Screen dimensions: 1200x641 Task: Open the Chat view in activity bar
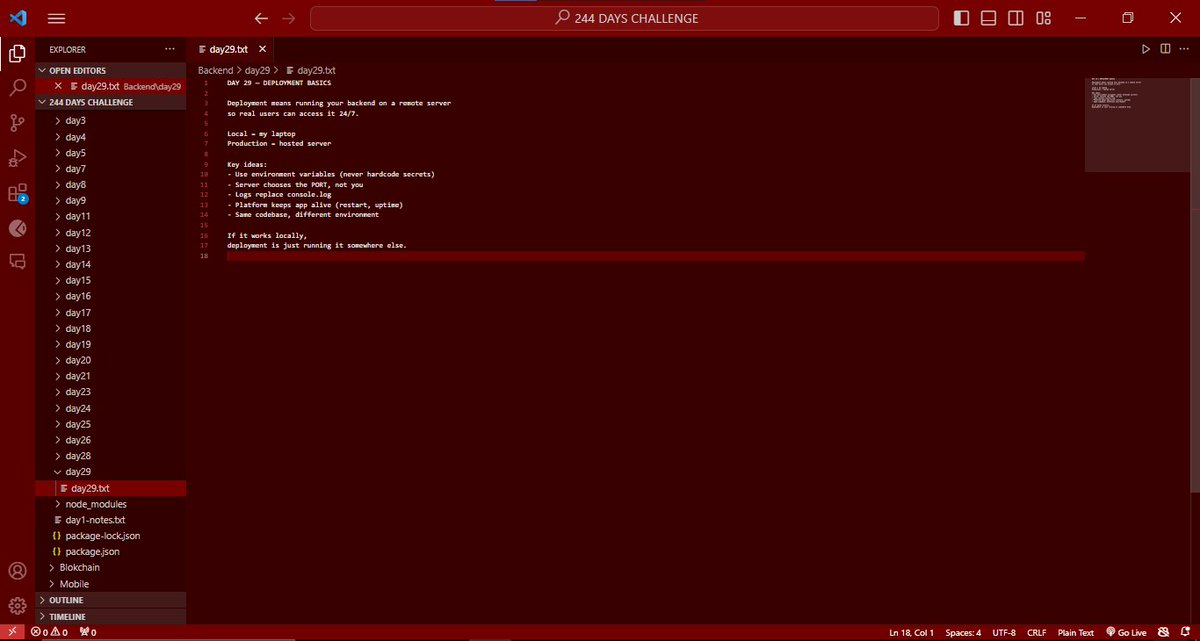tap(17, 261)
